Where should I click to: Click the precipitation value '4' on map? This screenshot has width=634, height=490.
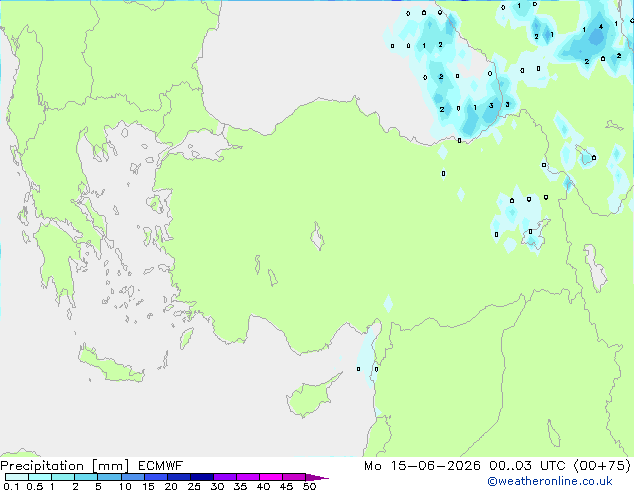(x=601, y=27)
